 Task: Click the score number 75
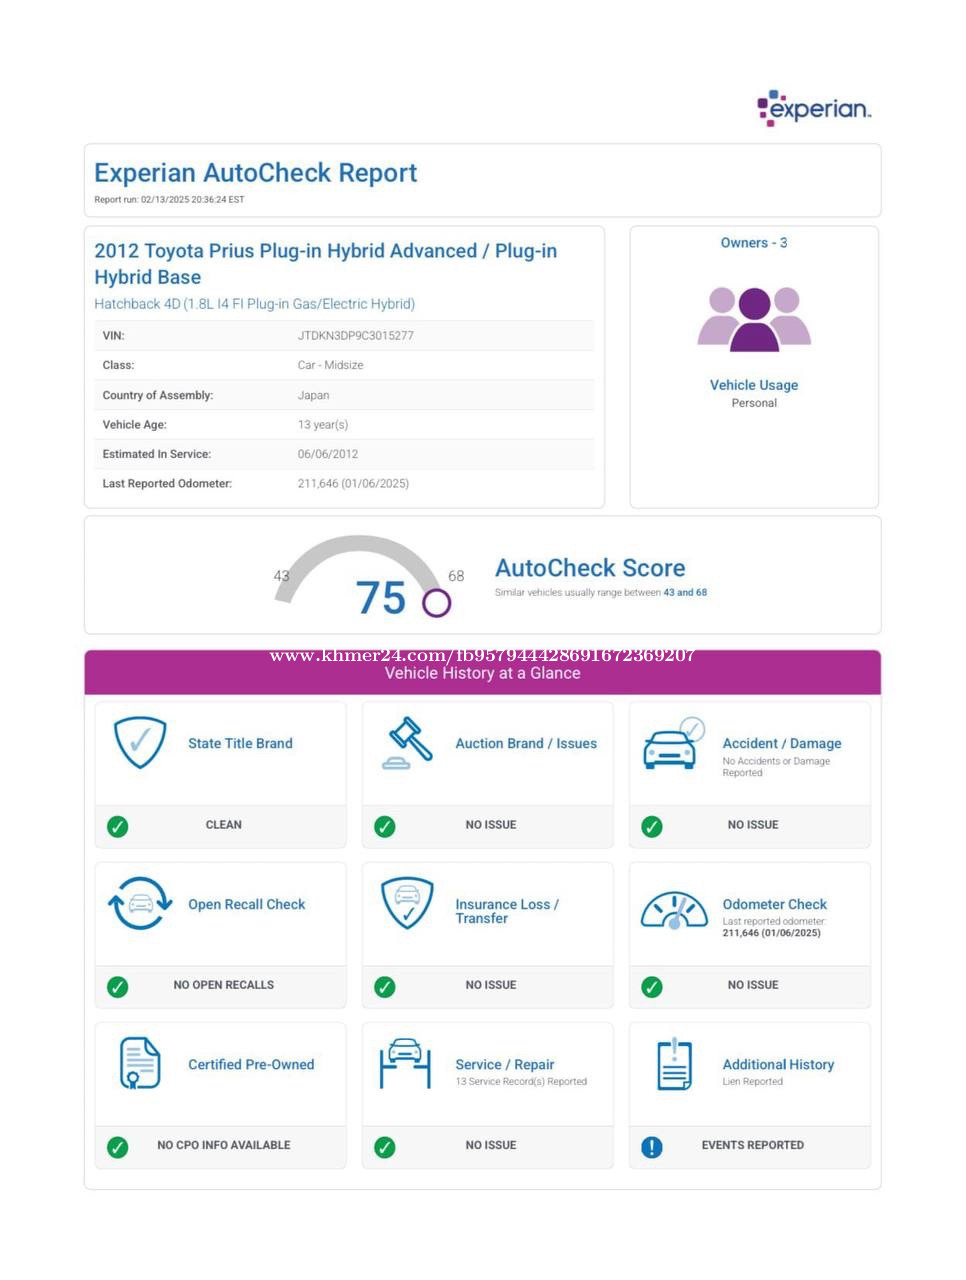tap(381, 598)
